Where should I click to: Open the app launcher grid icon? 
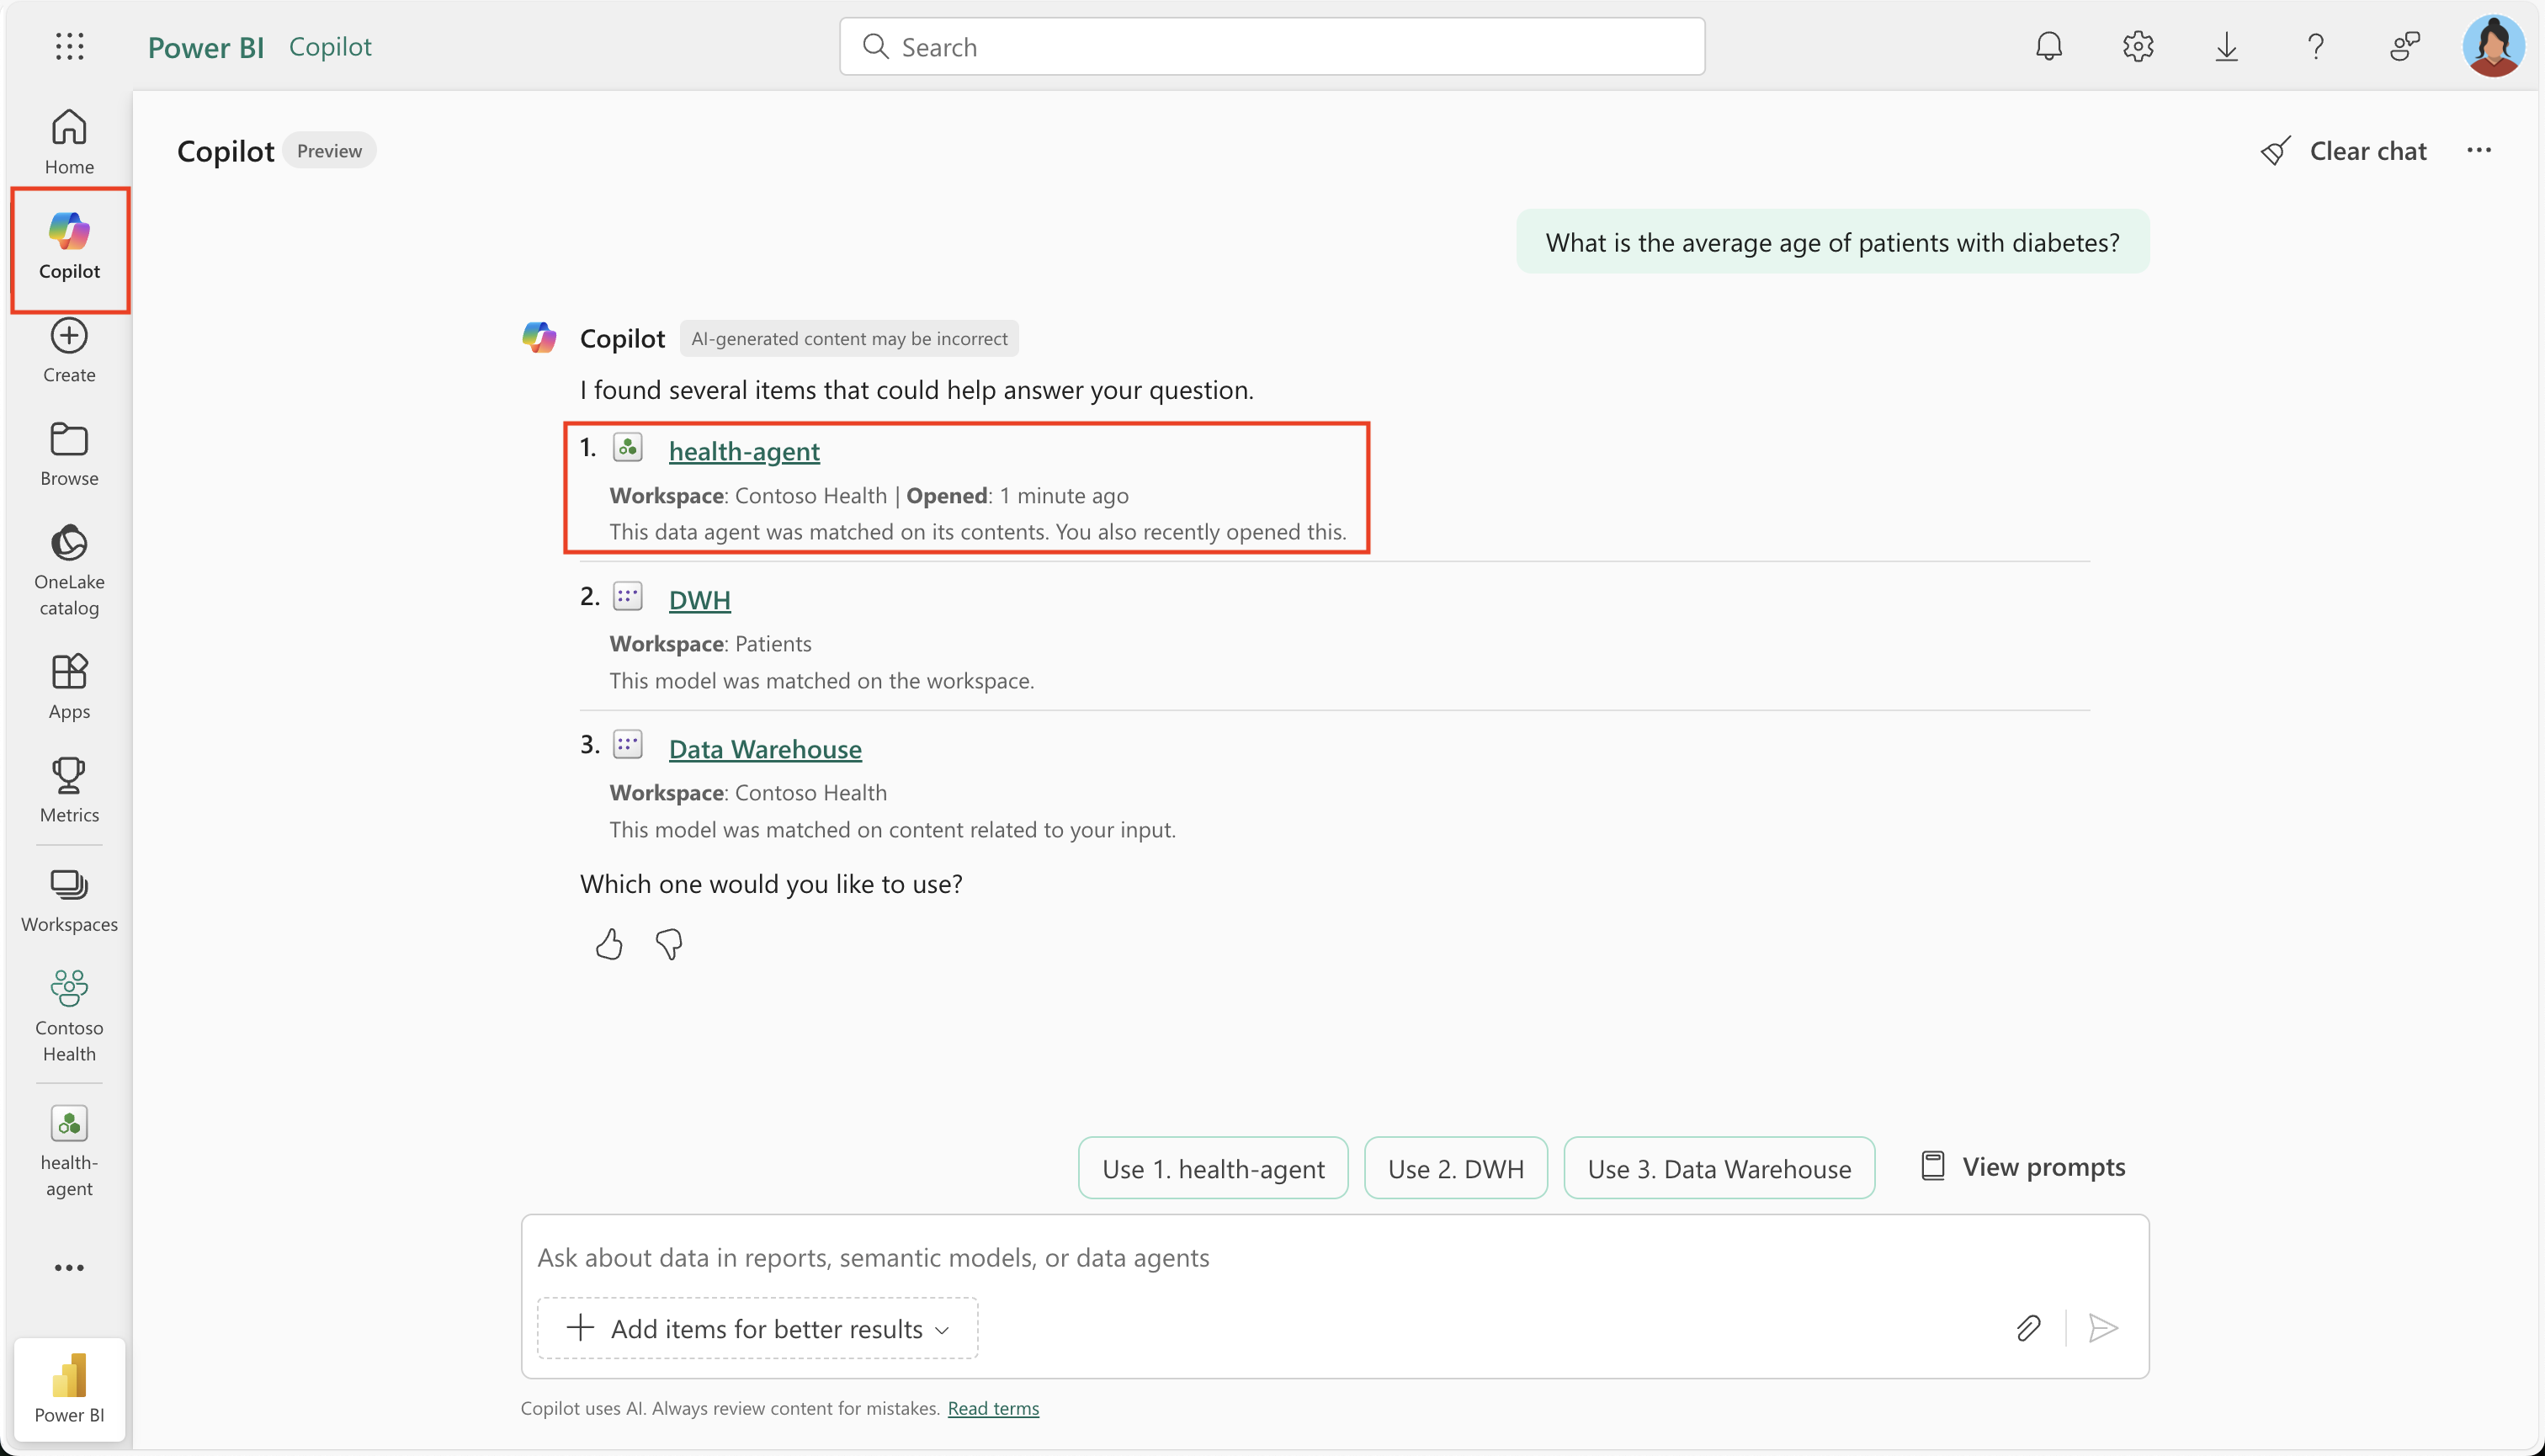coord(69,46)
